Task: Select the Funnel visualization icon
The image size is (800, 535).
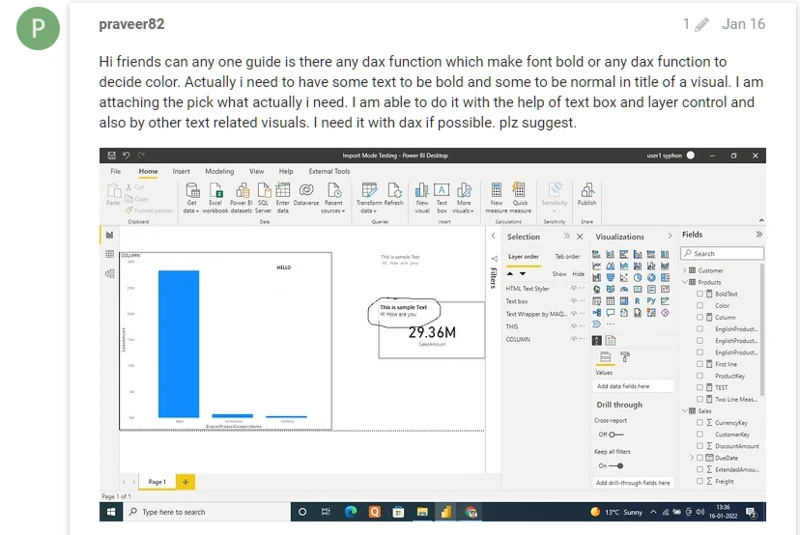Action: point(610,277)
